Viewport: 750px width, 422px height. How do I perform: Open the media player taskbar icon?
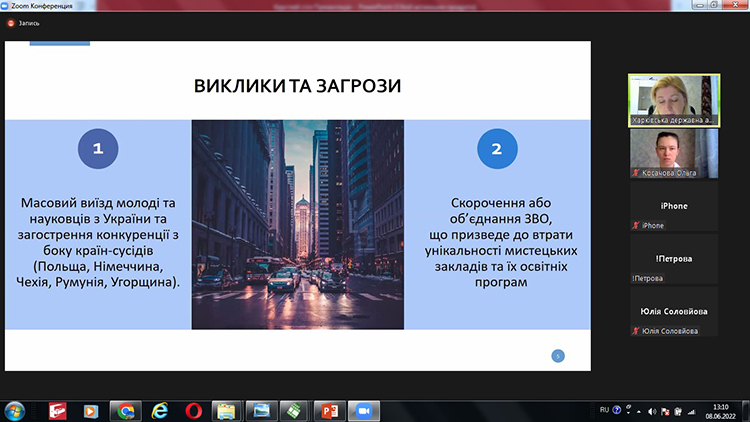[91, 411]
